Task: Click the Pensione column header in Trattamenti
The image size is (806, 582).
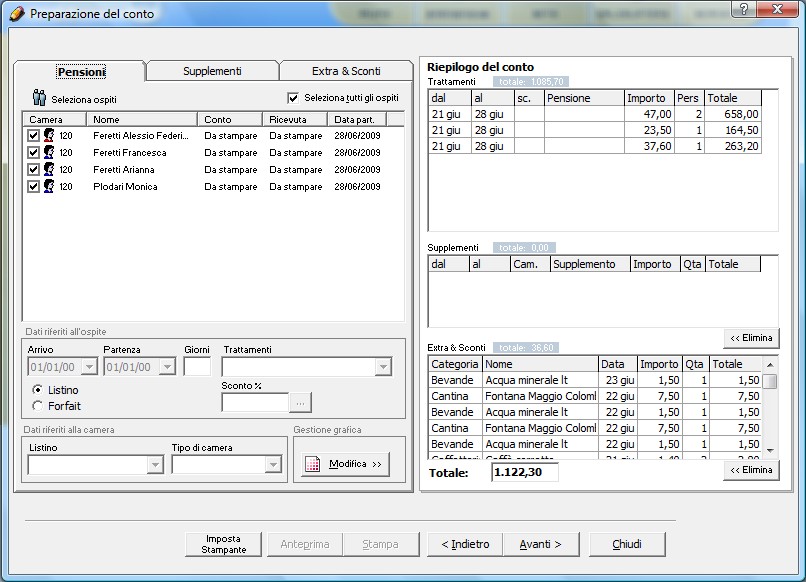Action: 584,98
